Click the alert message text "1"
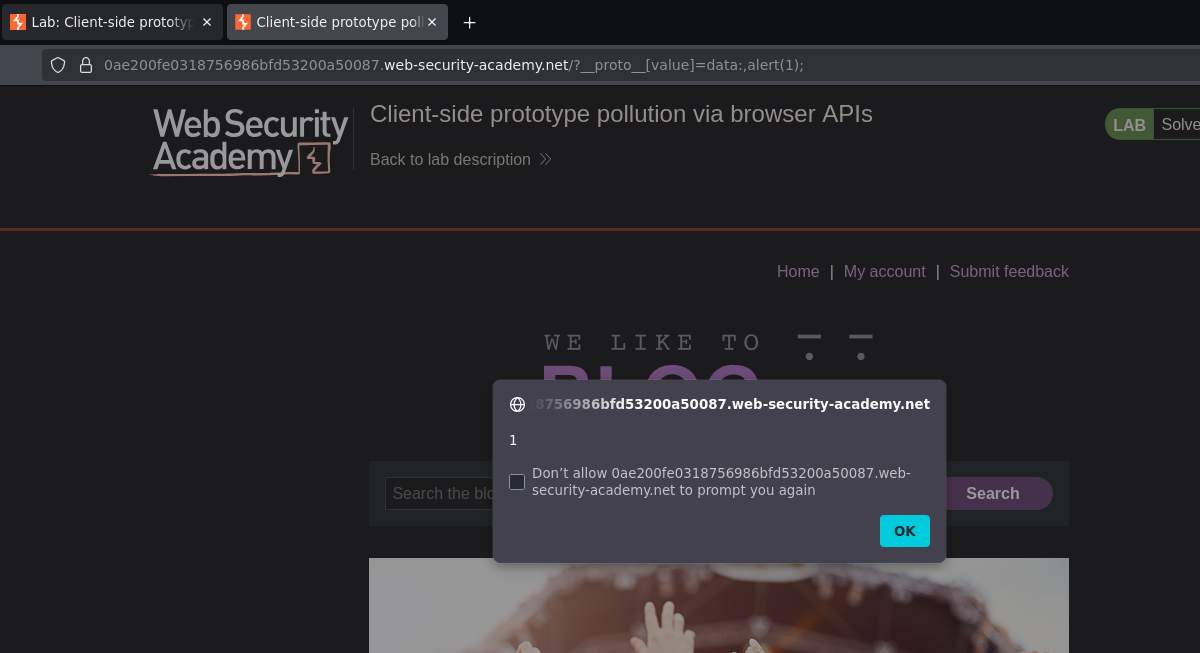Image resolution: width=1200 pixels, height=653 pixels. 513,440
